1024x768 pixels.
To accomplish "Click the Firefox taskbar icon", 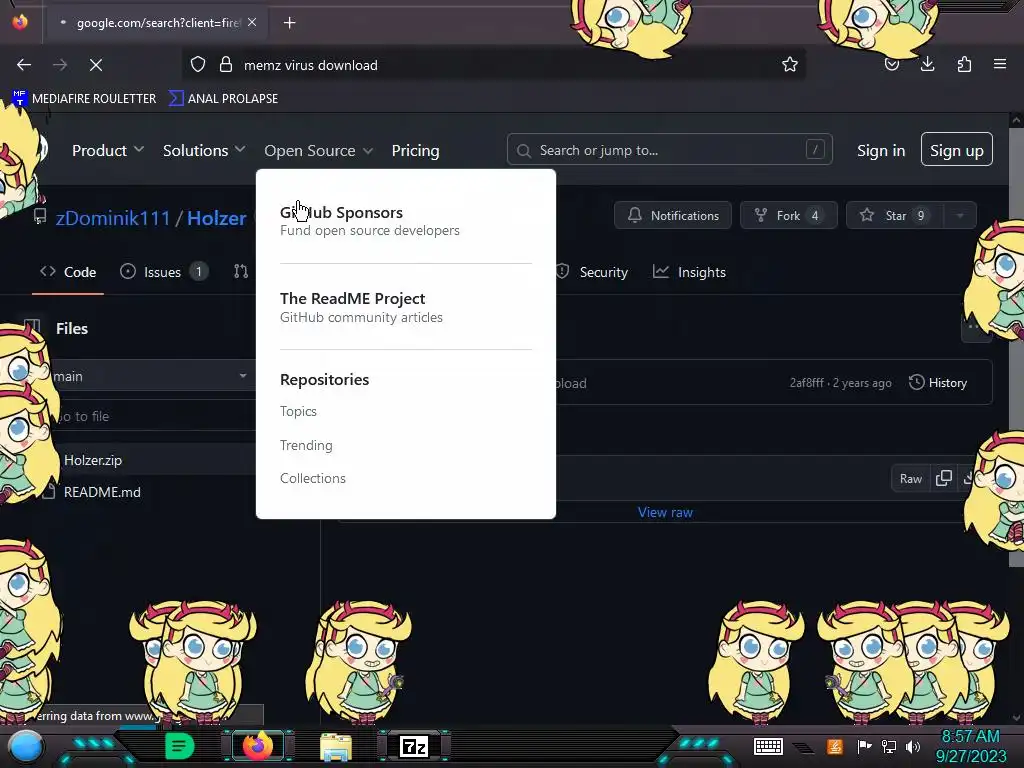I will (x=257, y=746).
